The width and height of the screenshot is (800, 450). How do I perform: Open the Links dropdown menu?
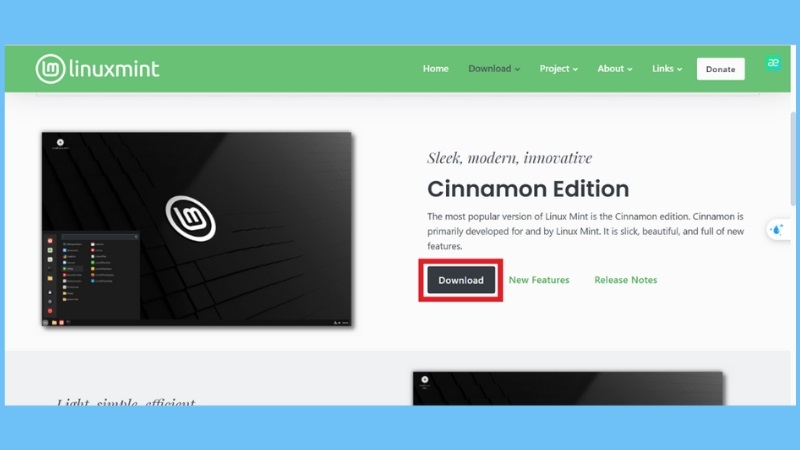[667, 68]
